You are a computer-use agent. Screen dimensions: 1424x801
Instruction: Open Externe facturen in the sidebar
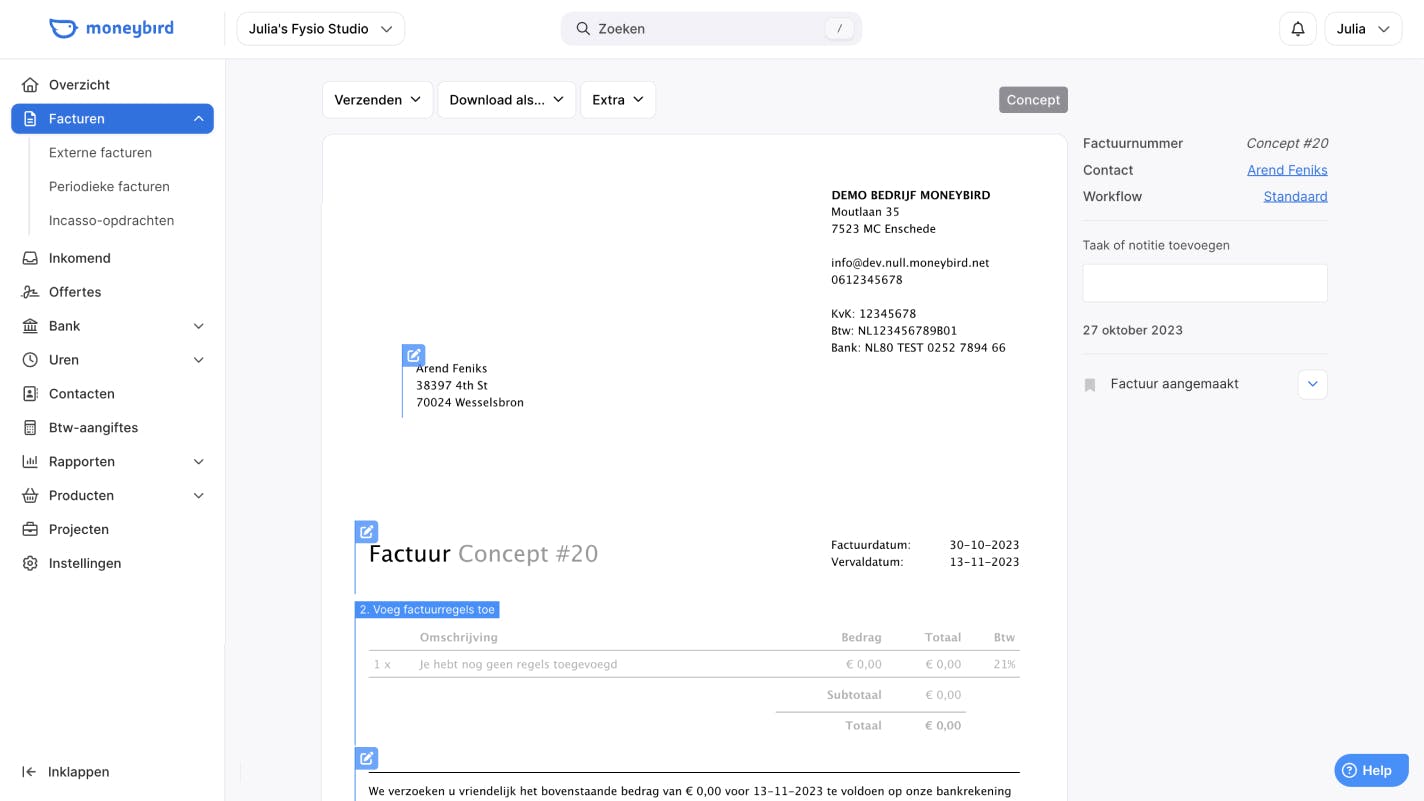click(x=100, y=153)
